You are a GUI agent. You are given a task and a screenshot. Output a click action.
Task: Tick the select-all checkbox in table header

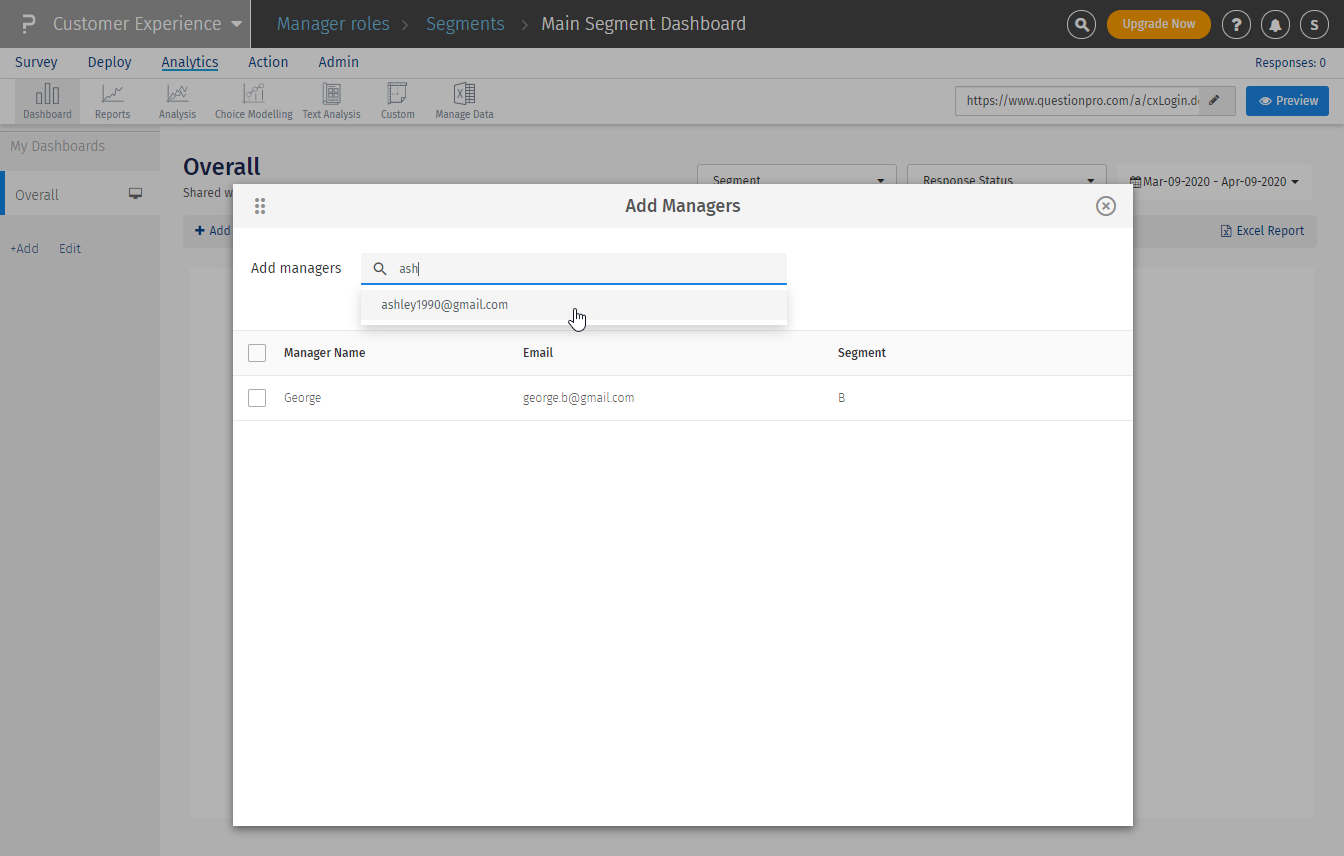coord(257,353)
